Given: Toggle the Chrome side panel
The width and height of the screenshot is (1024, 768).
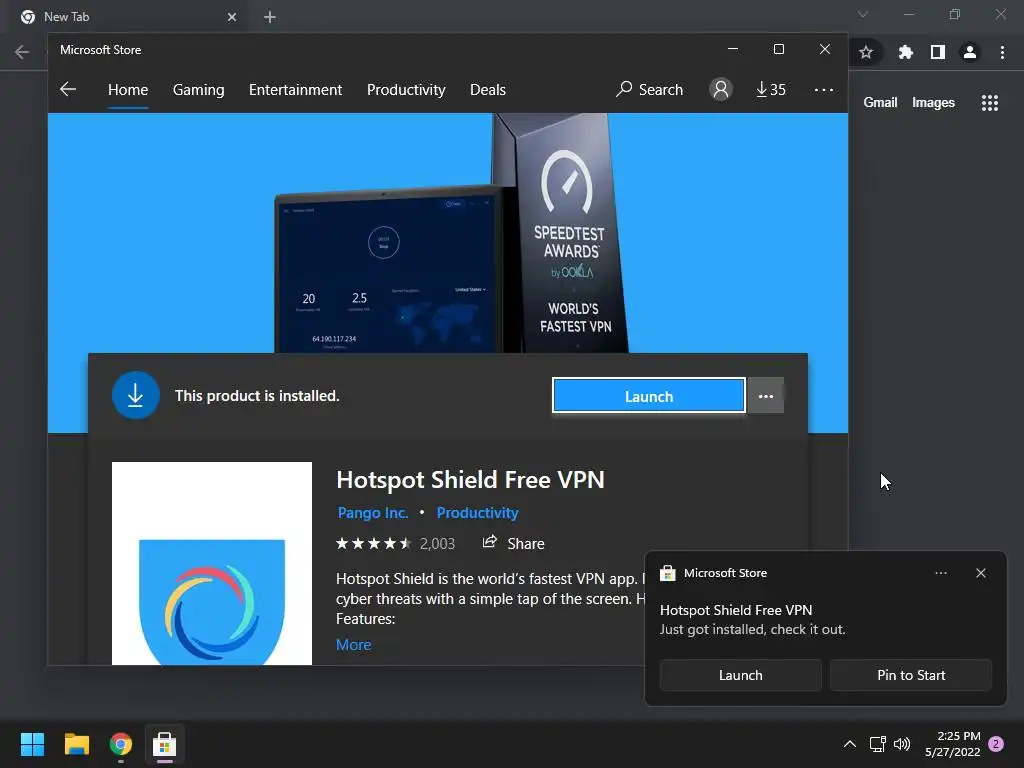Looking at the screenshot, I should (938, 52).
